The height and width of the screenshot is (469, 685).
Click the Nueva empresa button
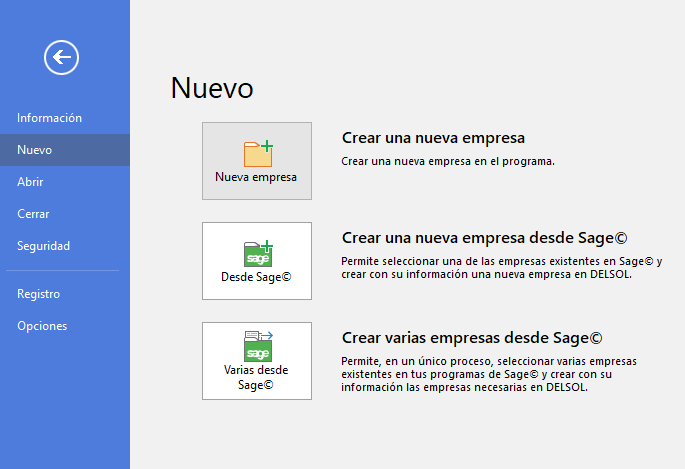(x=257, y=161)
